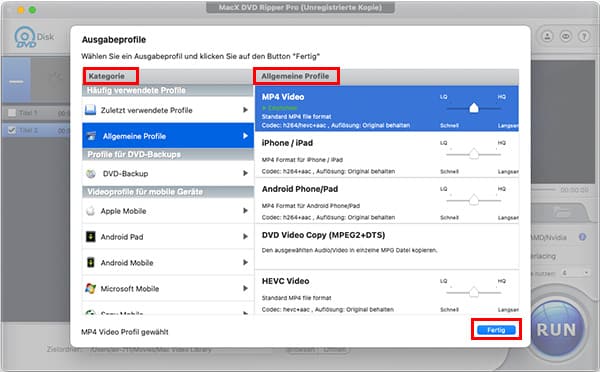600x372 pixels.
Task: Adjust iPhone / iPad quality slider
Action: pos(474,154)
